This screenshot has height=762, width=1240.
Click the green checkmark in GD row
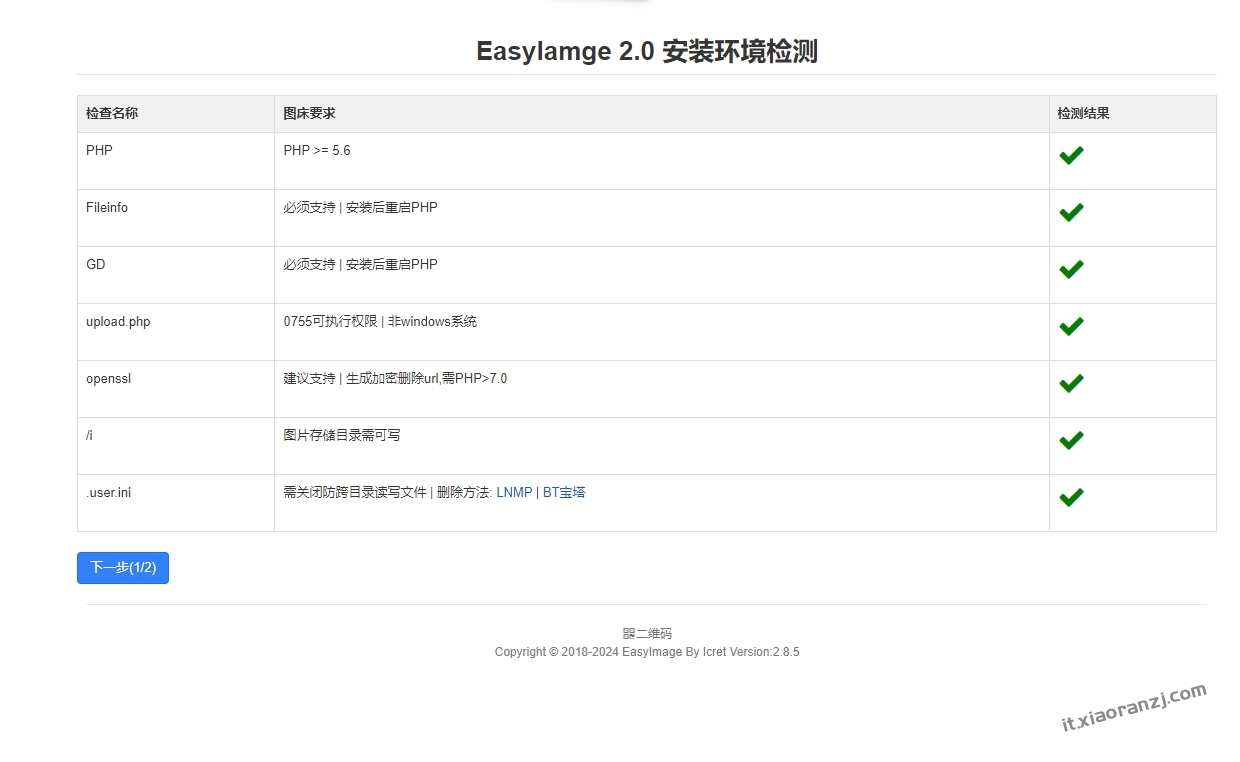click(1071, 269)
